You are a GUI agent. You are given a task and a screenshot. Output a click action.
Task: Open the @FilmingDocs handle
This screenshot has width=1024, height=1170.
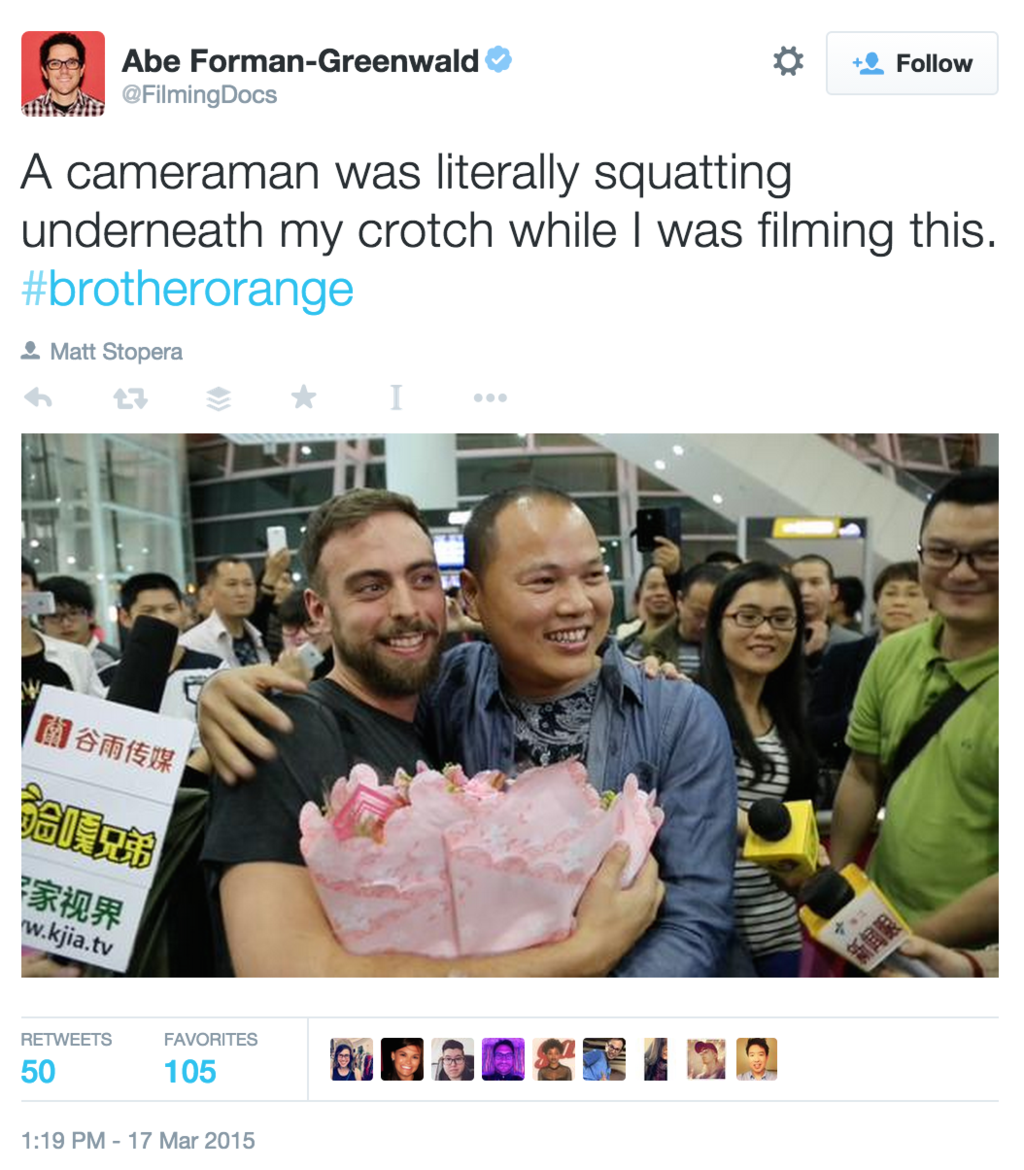point(199,95)
